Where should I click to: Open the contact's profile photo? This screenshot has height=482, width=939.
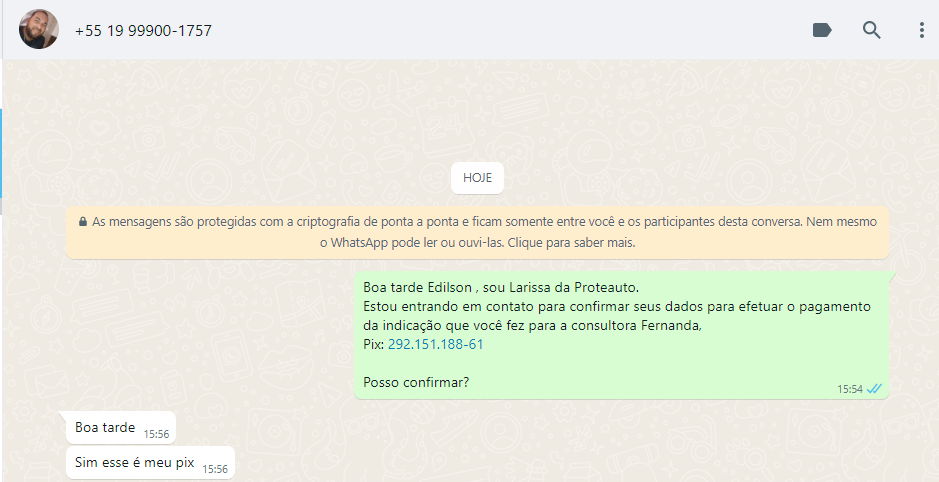pos(39,29)
